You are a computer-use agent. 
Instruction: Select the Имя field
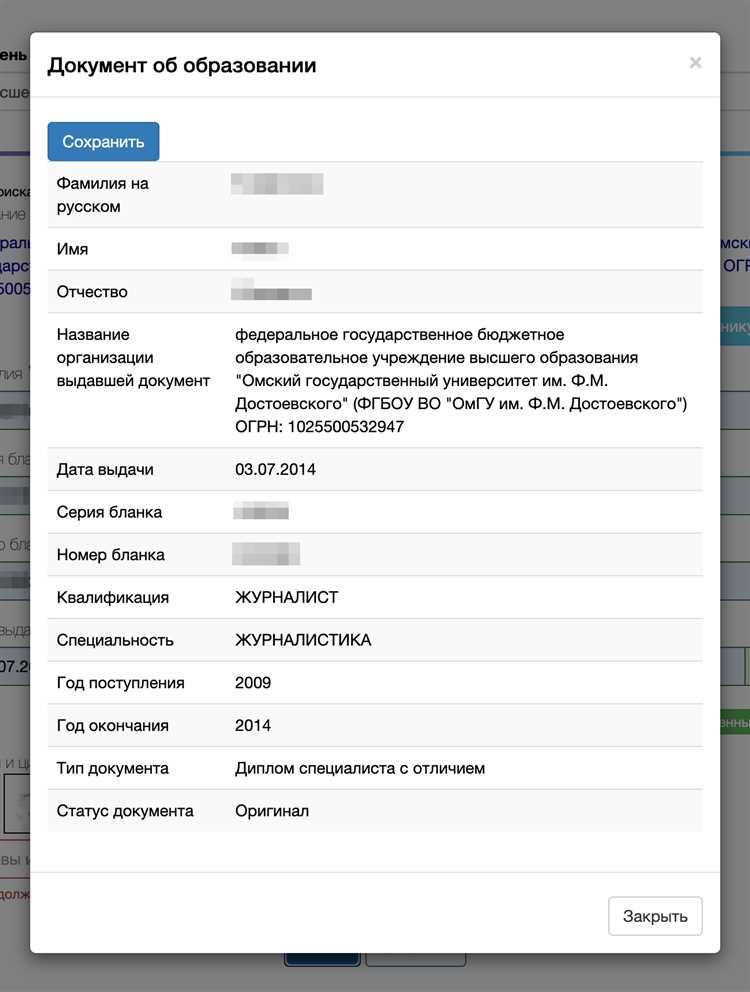262,248
